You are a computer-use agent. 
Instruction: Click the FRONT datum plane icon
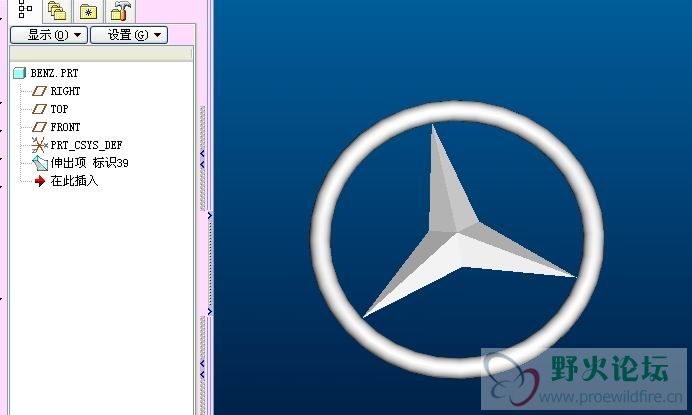click(39, 127)
